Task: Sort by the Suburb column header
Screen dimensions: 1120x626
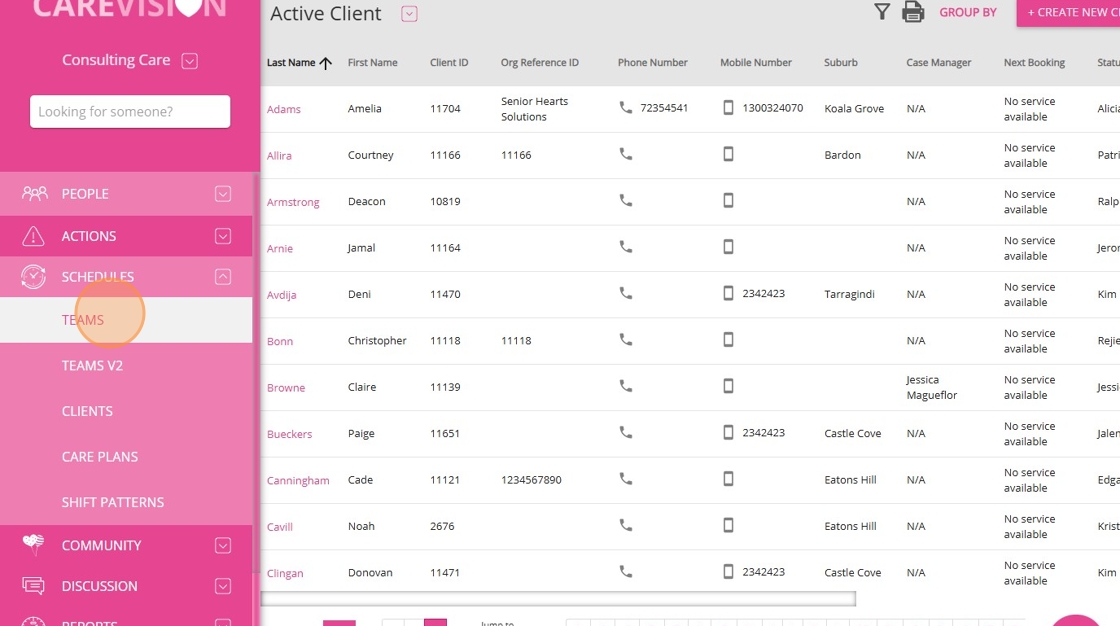Action: click(841, 63)
